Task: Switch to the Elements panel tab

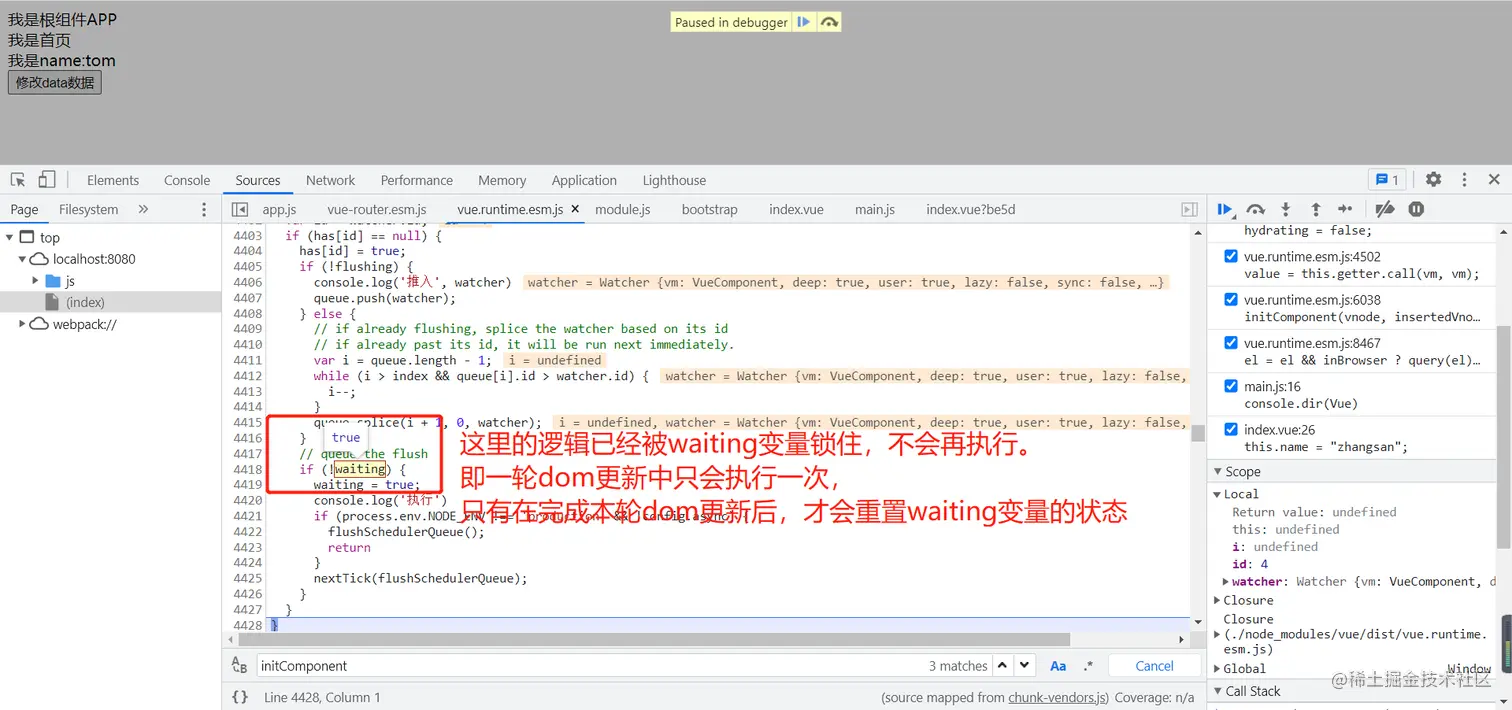Action: (113, 180)
